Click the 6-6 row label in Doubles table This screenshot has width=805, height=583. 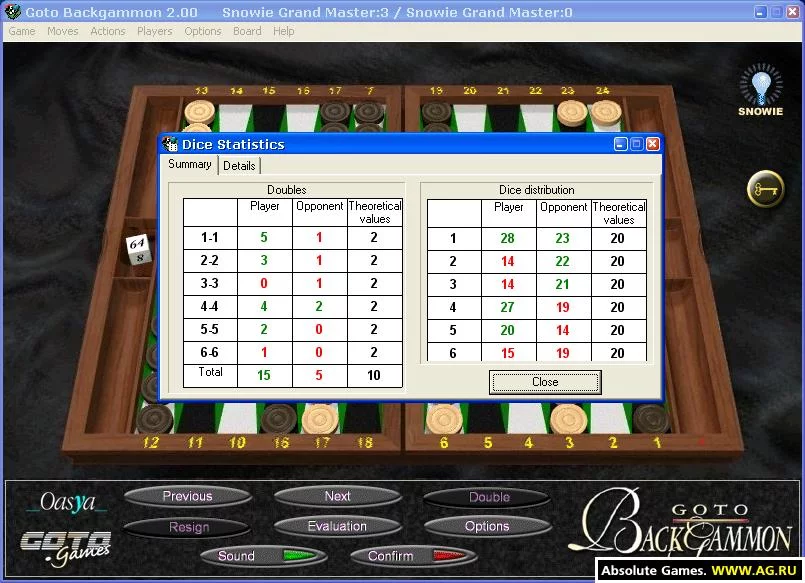209,353
